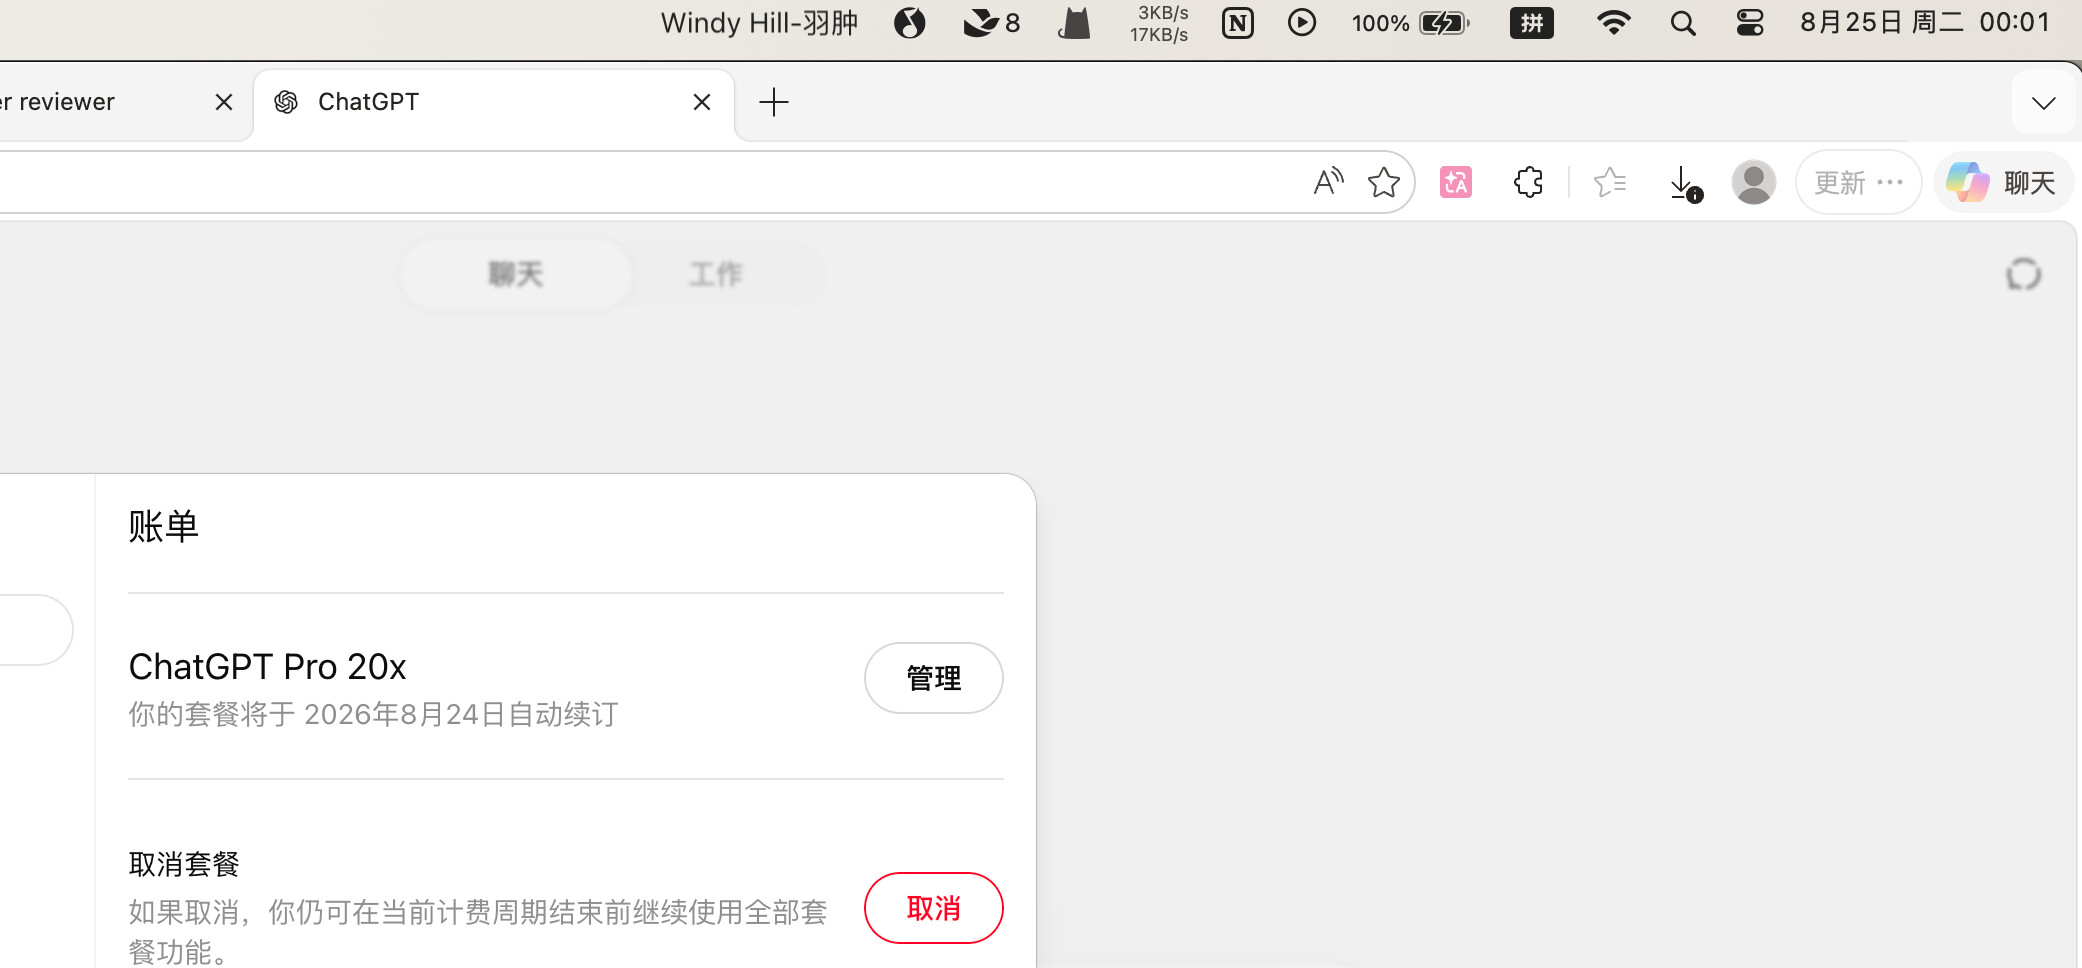2082x968 pixels.
Task: Open Control Center in menu bar
Action: pos(1750,22)
